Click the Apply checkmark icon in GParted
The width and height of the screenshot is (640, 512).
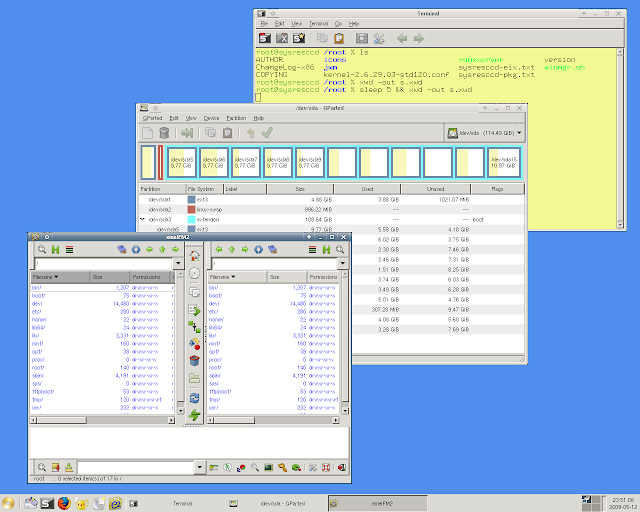(x=267, y=133)
